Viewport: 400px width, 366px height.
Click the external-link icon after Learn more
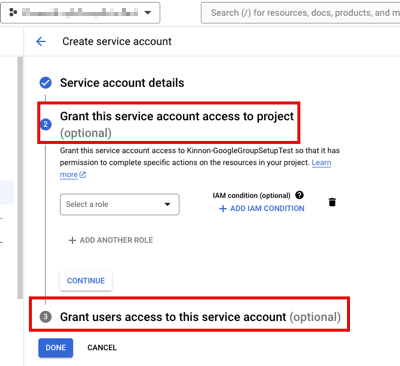(x=83, y=174)
